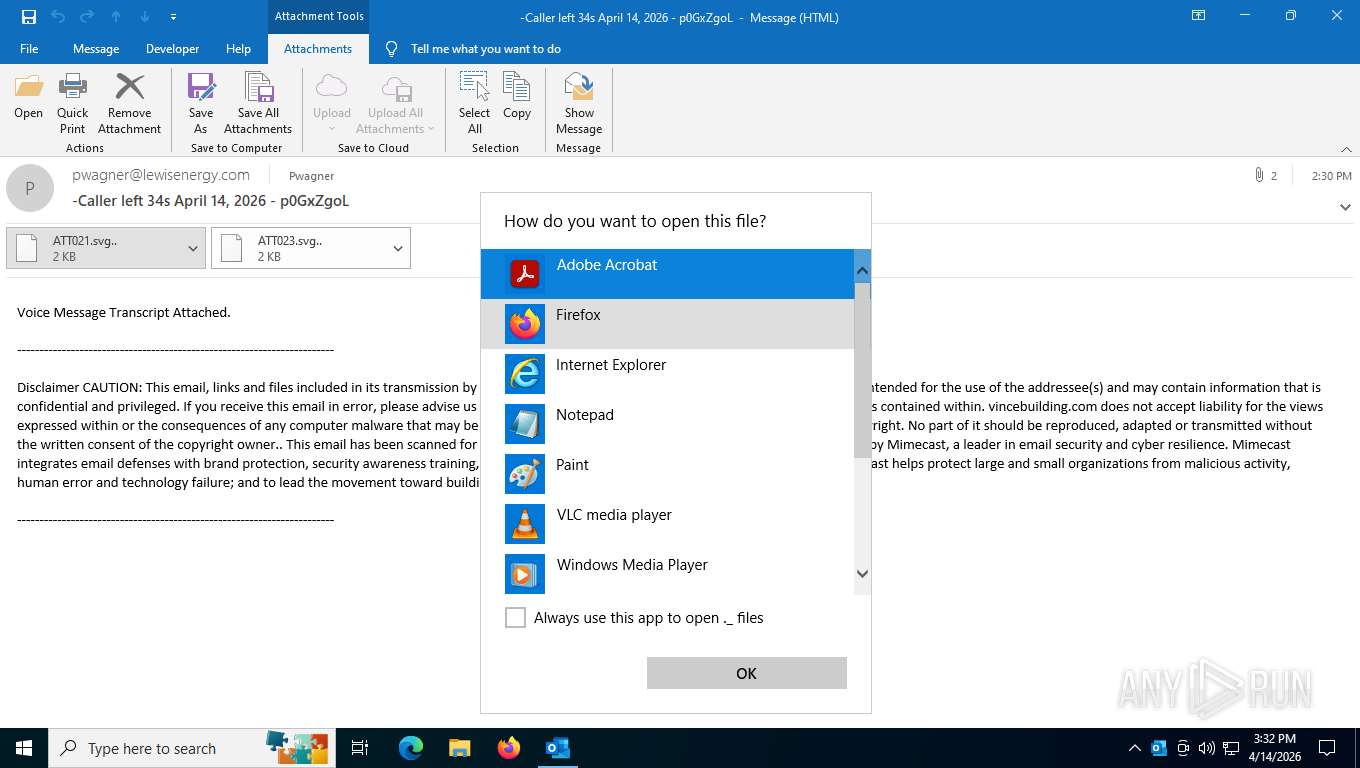
Task: Click the volume icon in system tray
Action: point(1206,748)
